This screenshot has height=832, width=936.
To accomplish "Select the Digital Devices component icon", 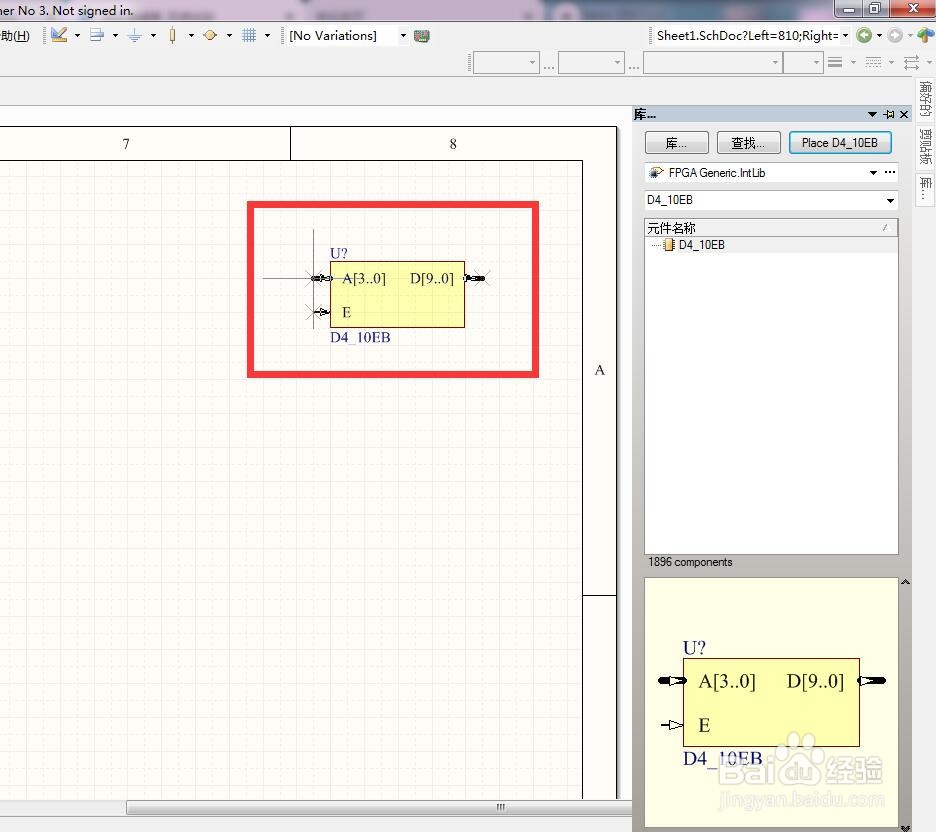I will tap(173, 35).
